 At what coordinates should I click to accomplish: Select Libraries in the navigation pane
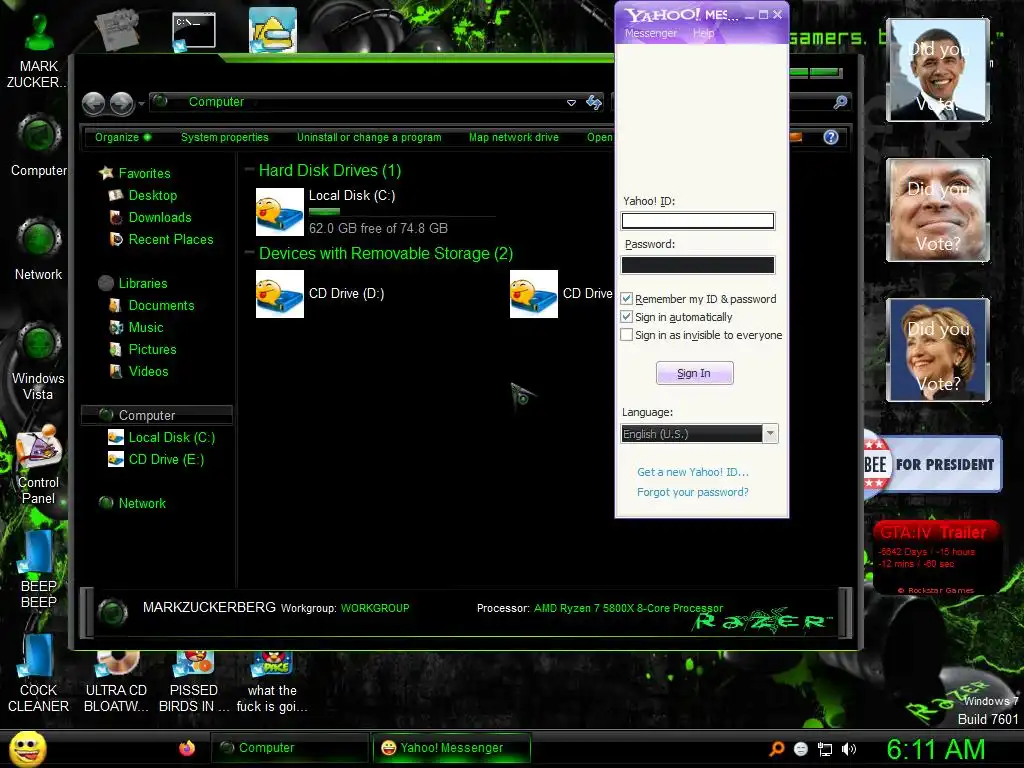tap(143, 283)
